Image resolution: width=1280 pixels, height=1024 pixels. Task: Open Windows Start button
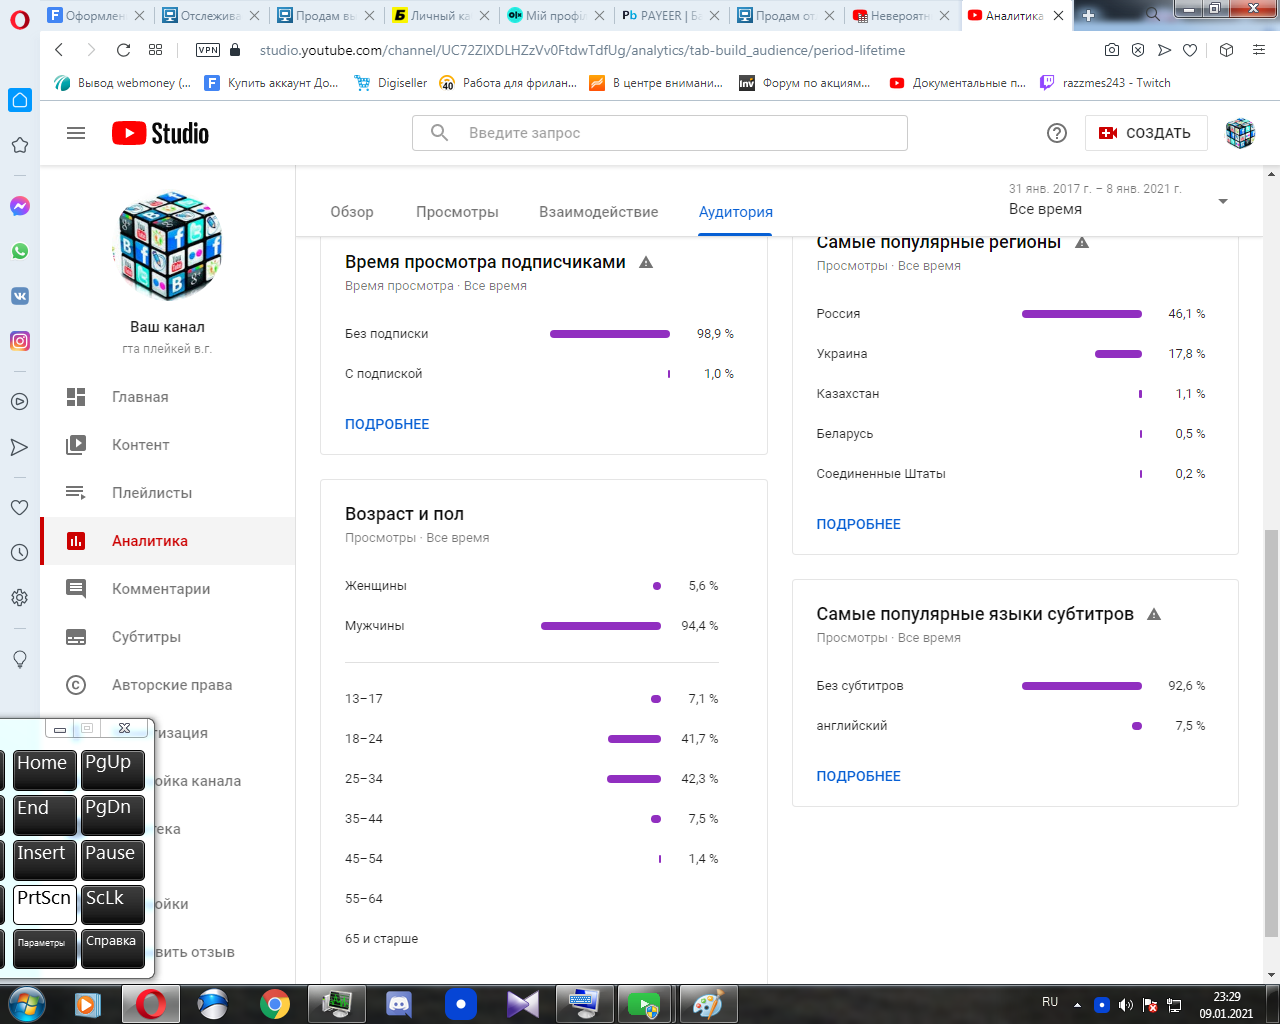pos(25,1003)
